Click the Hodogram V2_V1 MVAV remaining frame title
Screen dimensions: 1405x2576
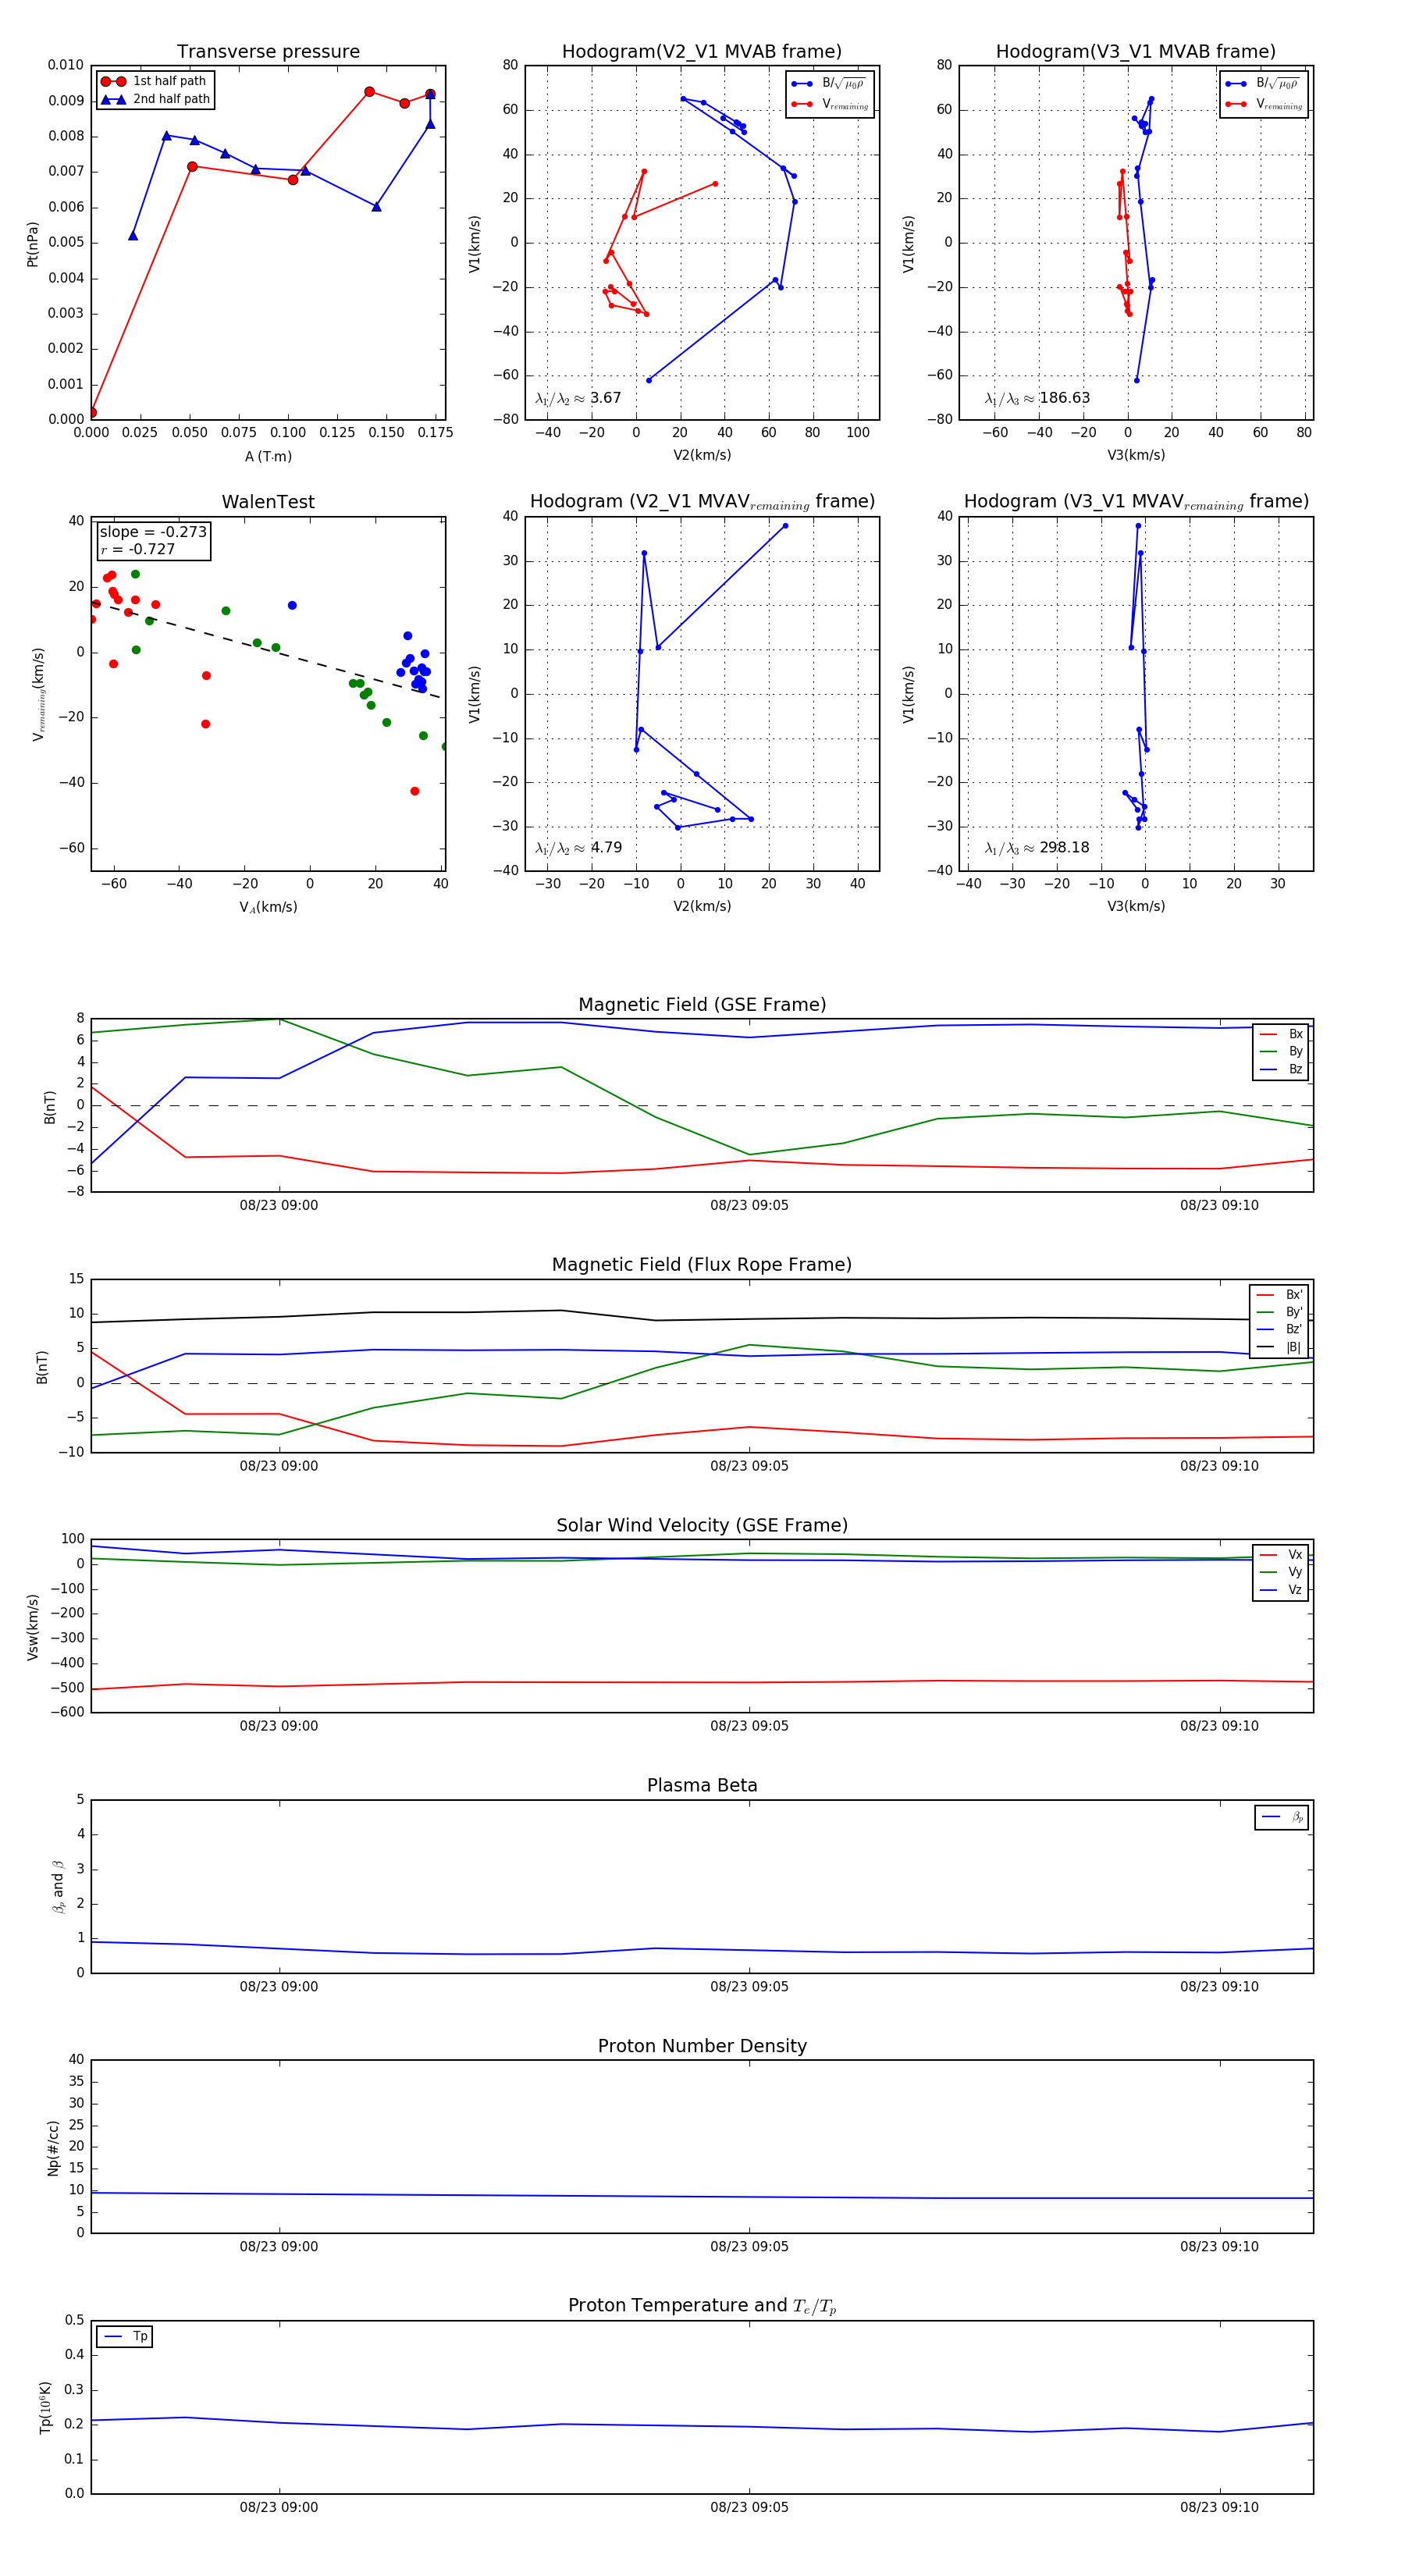pyautogui.click(x=702, y=502)
